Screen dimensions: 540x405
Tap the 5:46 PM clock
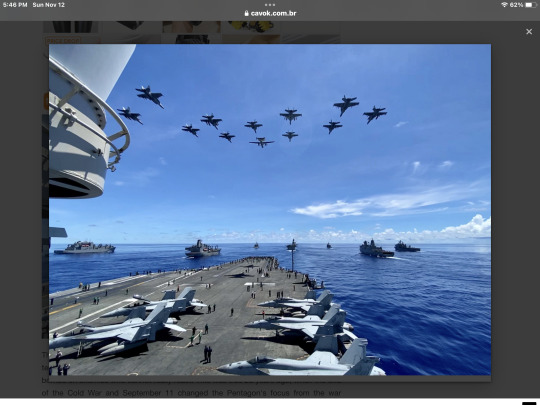point(15,5)
